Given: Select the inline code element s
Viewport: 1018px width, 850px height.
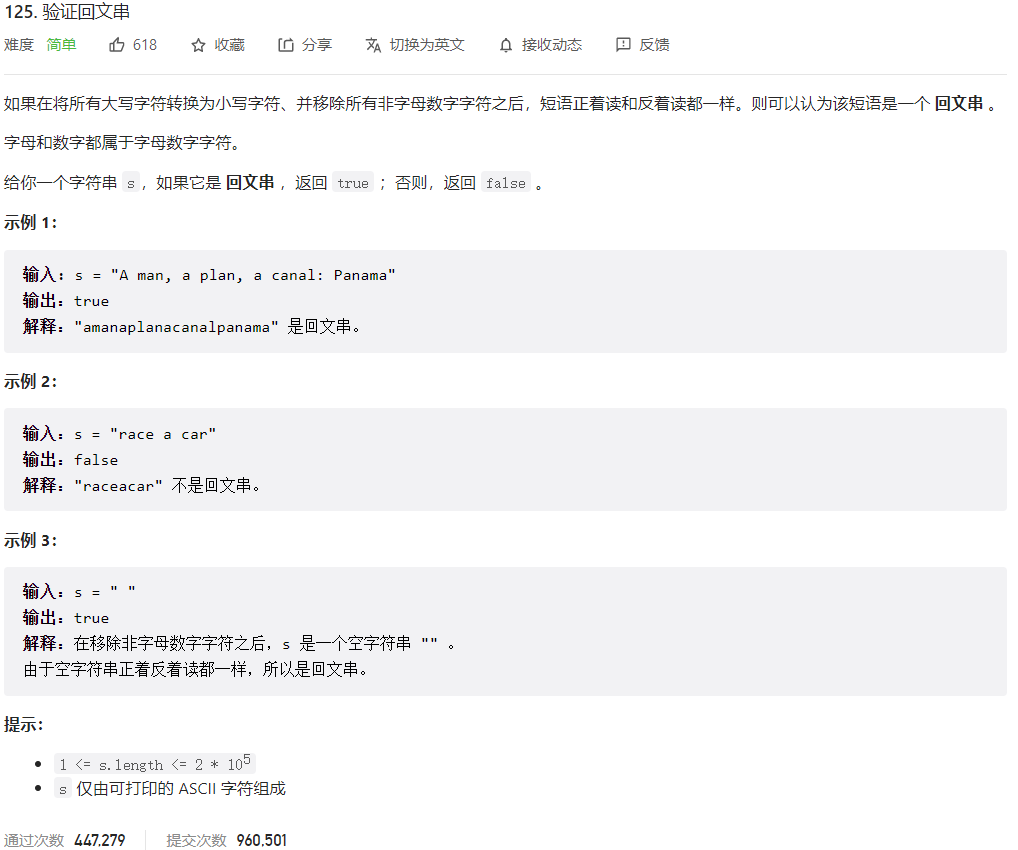Looking at the screenshot, I should pos(63,788).
